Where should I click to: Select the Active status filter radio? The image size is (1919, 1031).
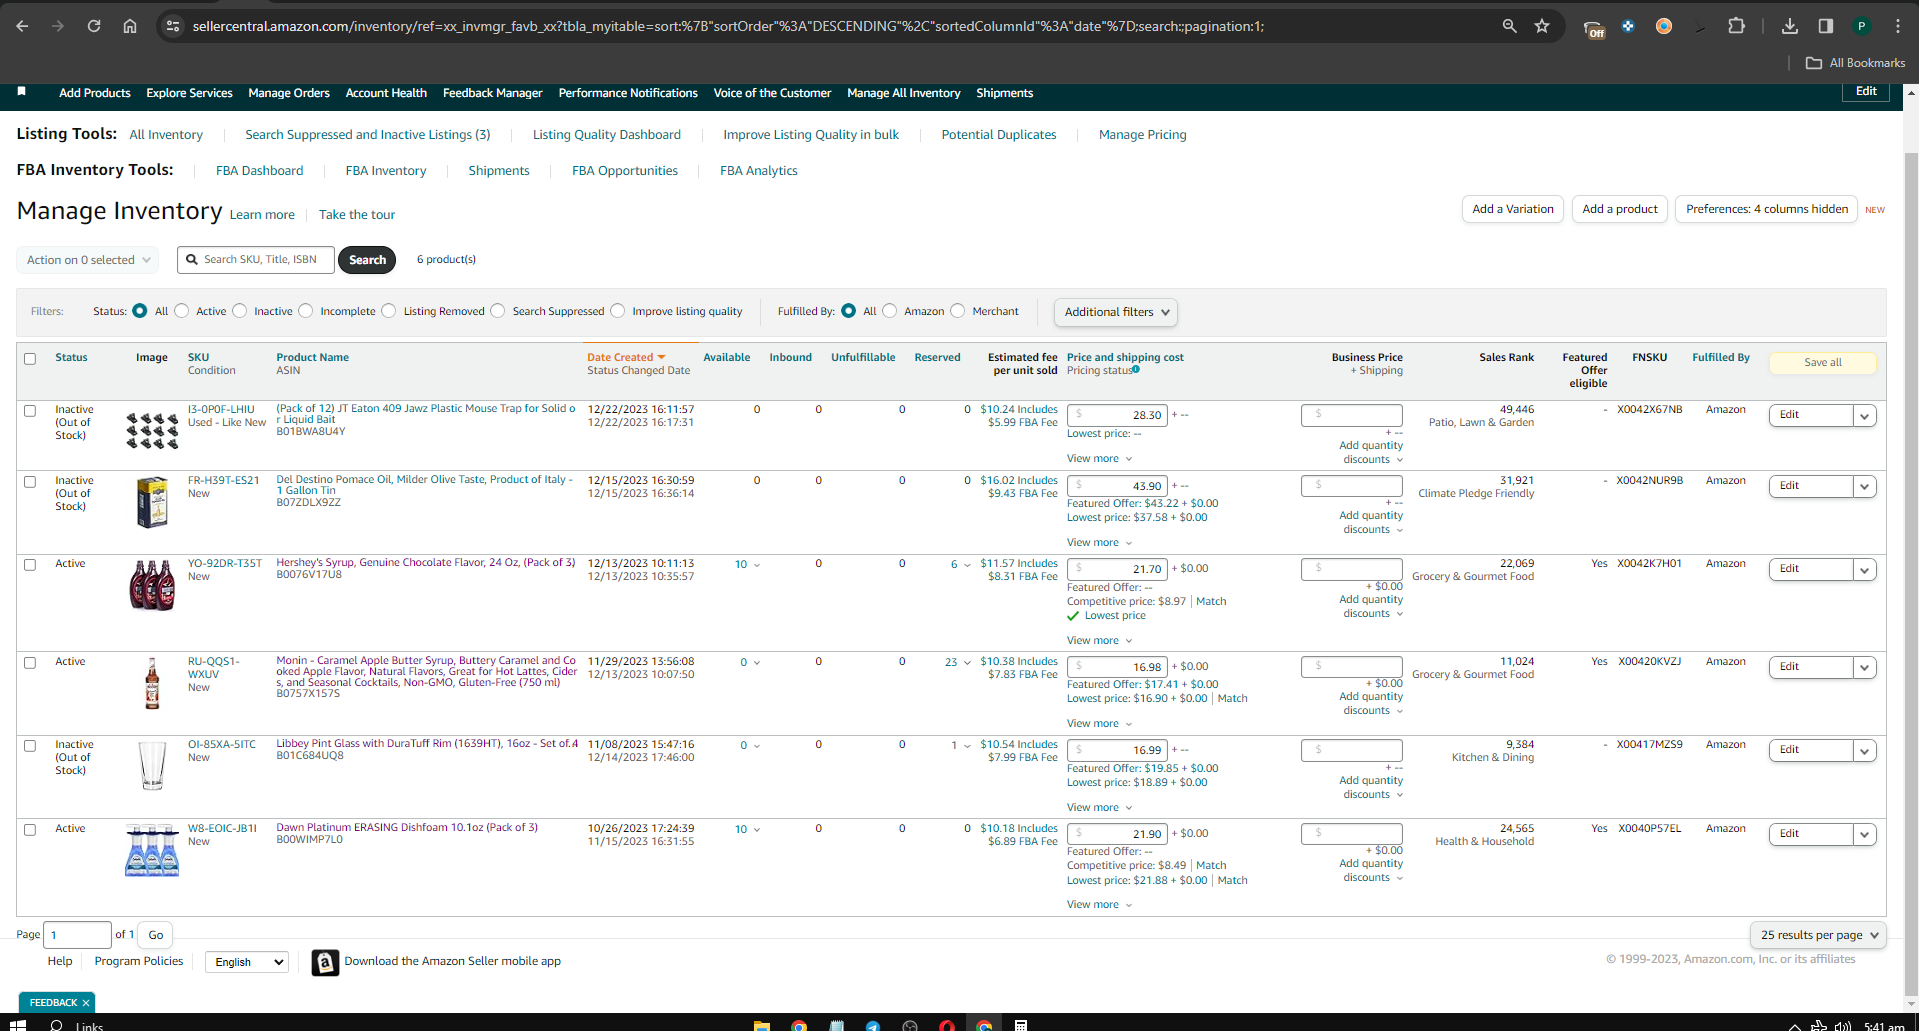(x=182, y=311)
